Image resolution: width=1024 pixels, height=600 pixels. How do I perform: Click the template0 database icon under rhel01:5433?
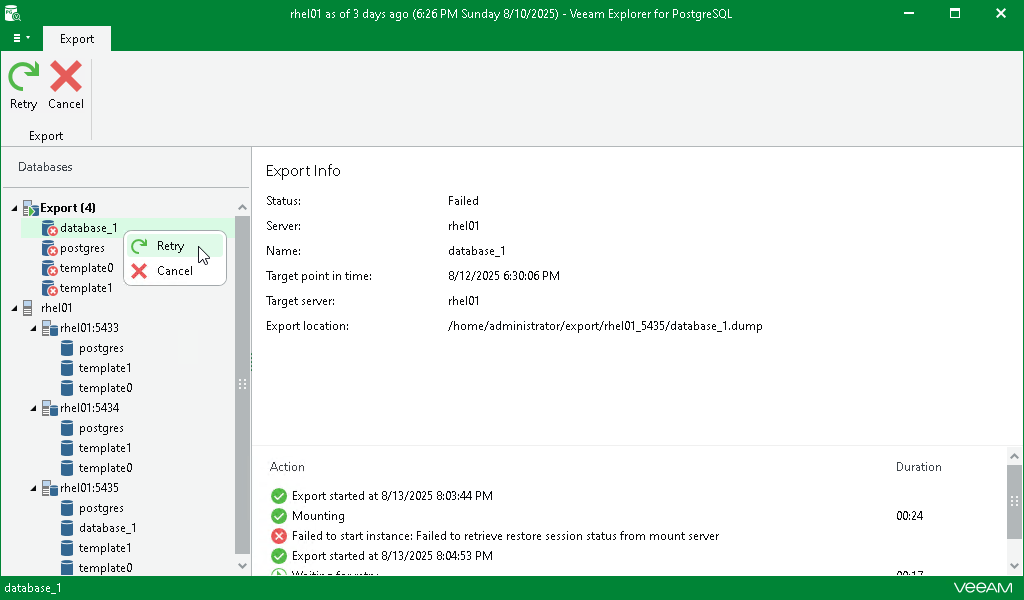pyautogui.click(x=67, y=388)
